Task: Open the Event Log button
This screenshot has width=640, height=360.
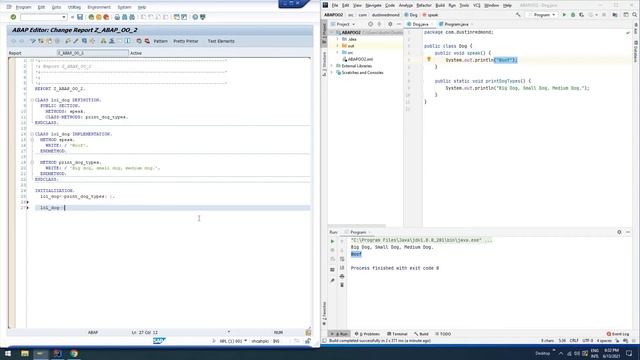Action: [618, 334]
